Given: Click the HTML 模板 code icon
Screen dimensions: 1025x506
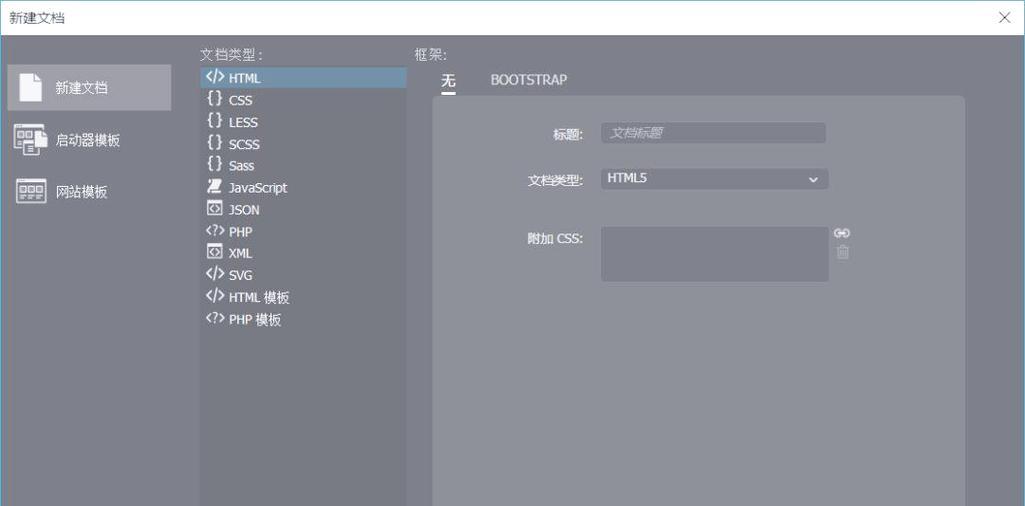Looking at the screenshot, I should pyautogui.click(x=215, y=295).
